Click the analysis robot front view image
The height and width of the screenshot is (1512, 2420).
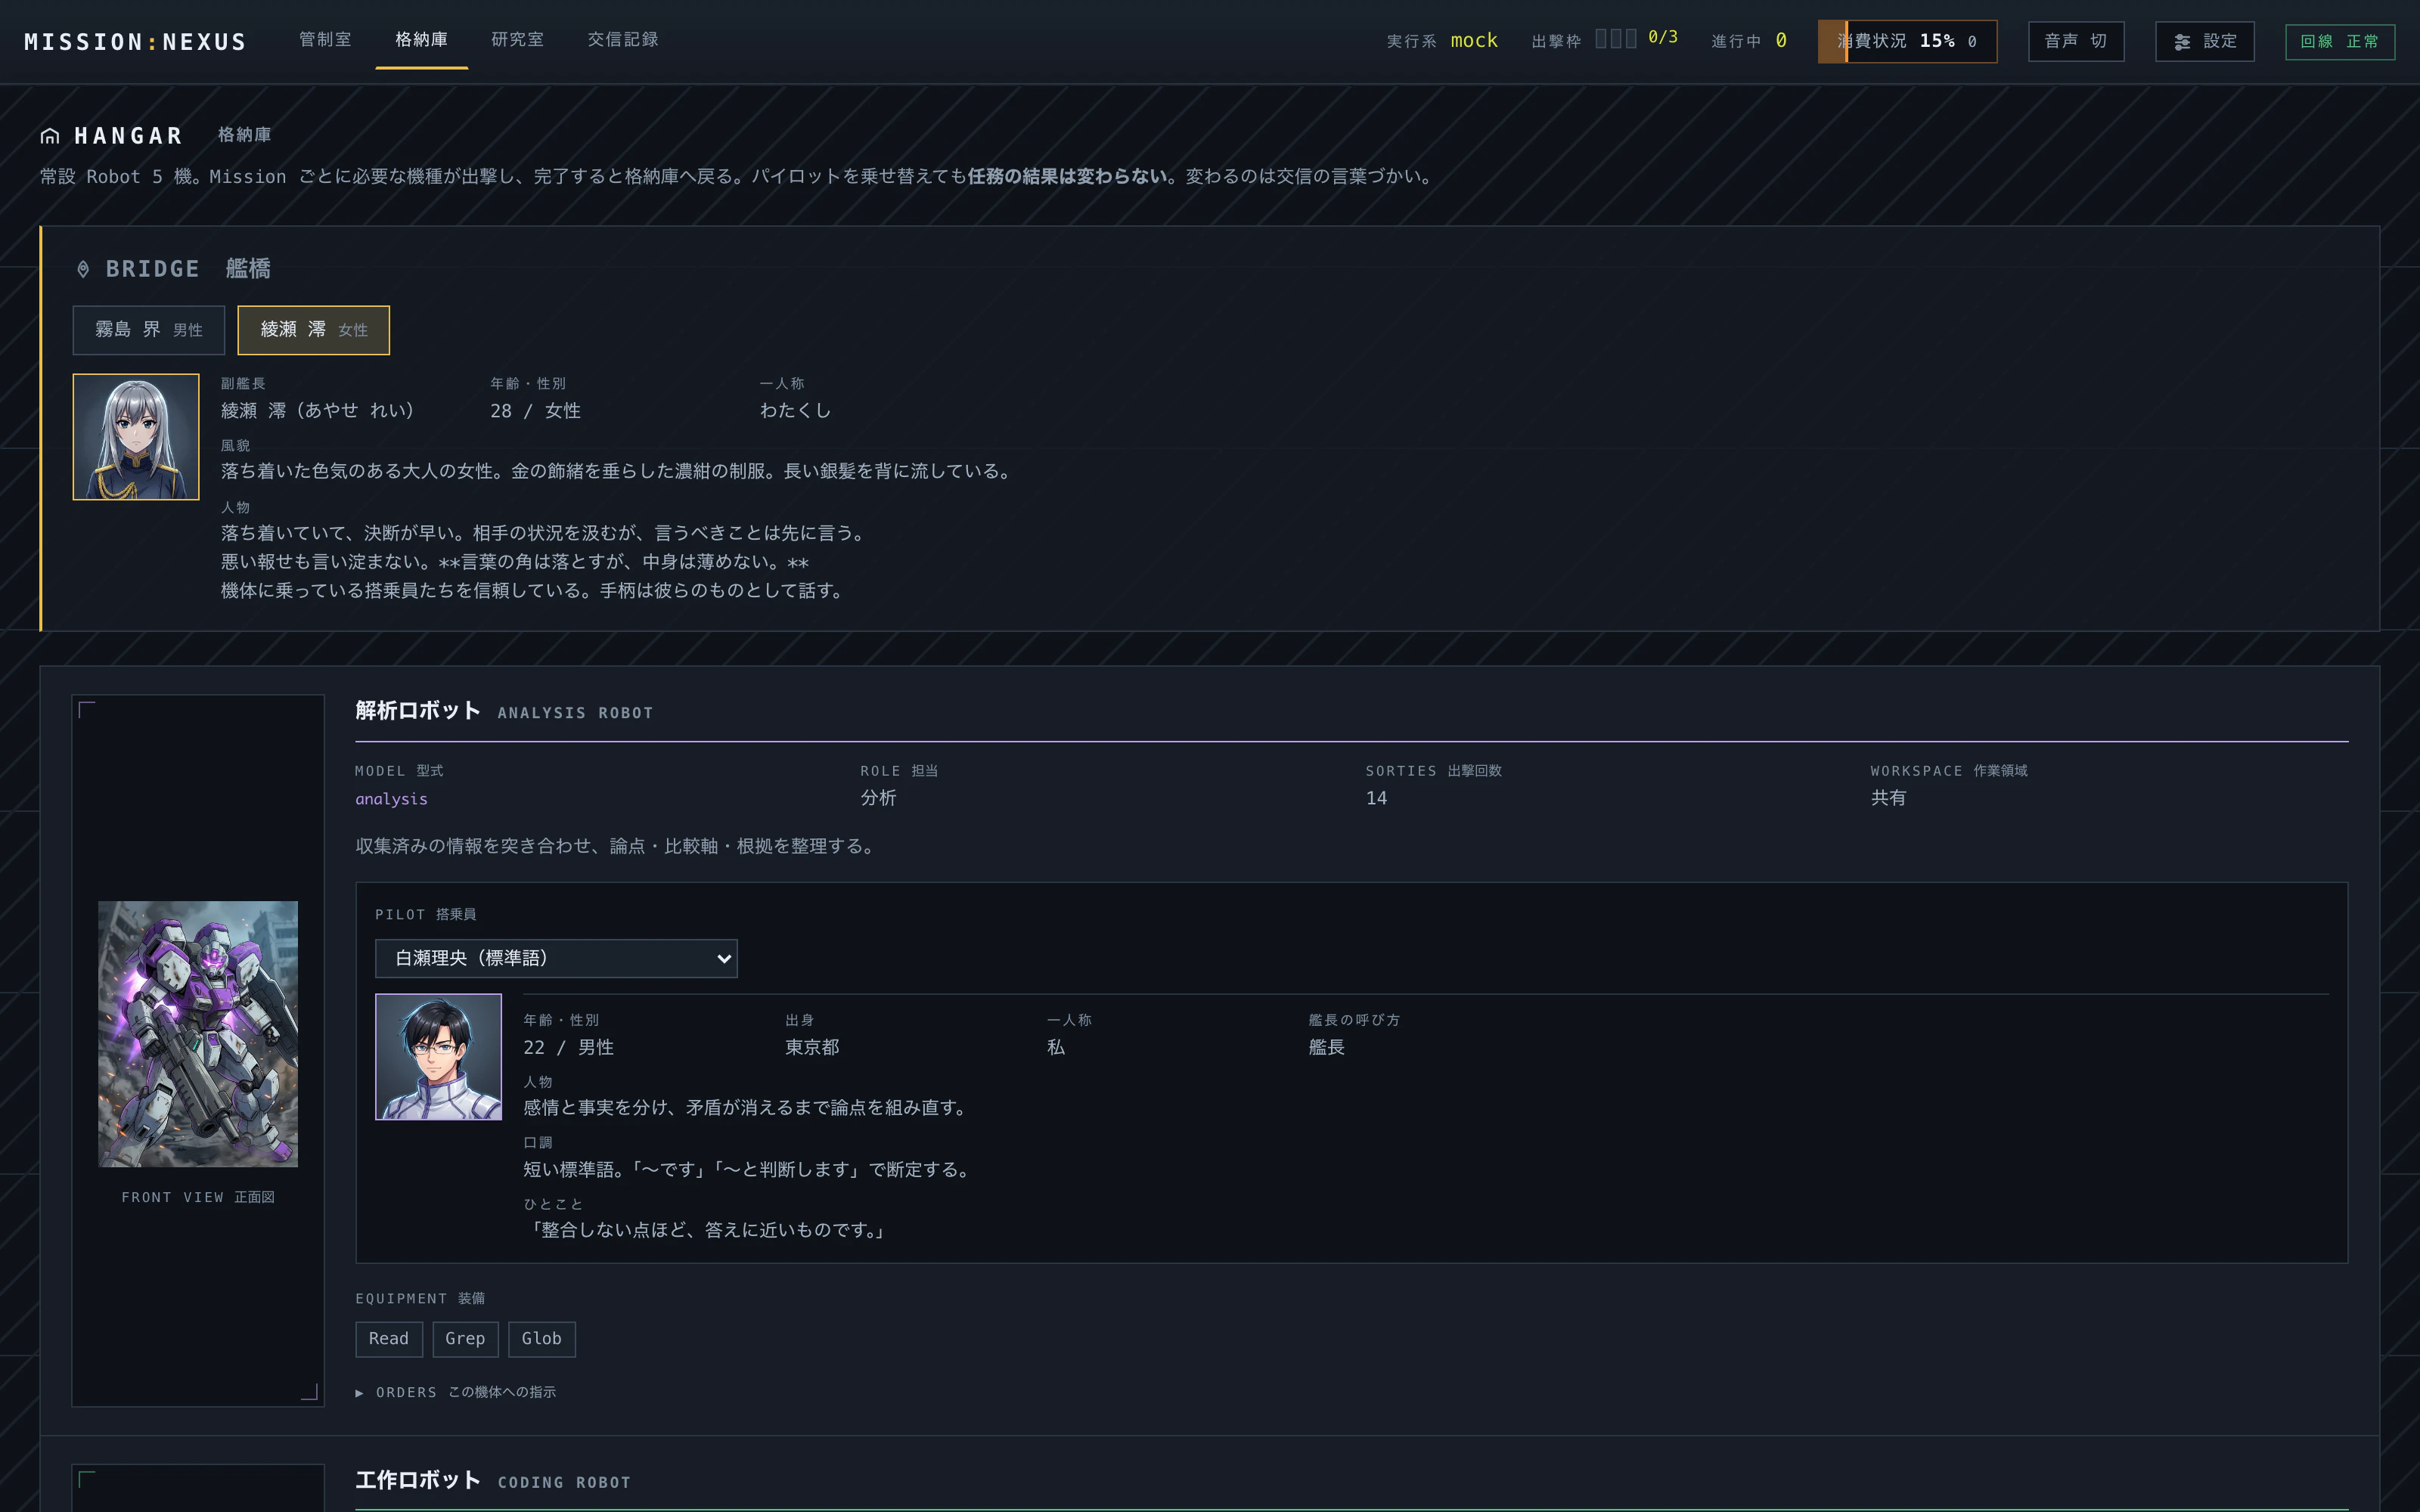tap(198, 1034)
